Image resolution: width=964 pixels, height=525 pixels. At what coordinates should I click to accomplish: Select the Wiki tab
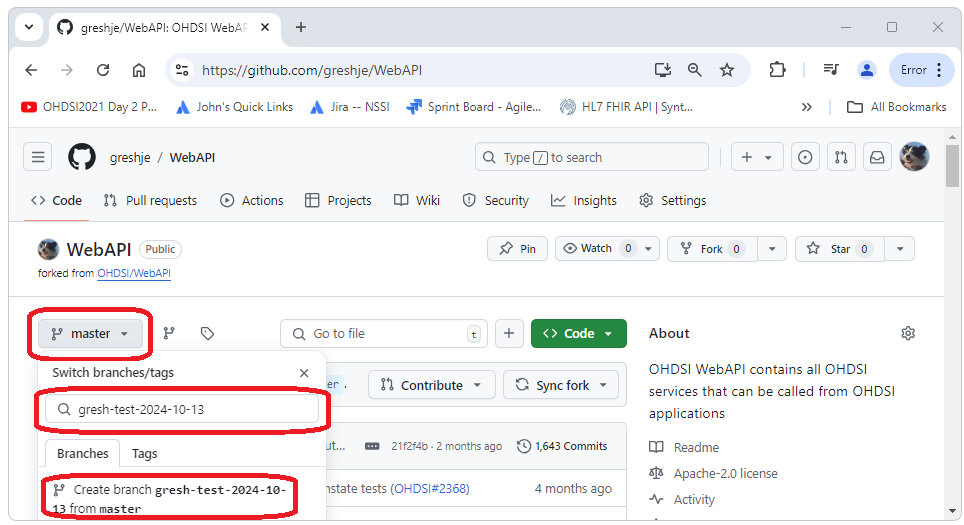417,200
